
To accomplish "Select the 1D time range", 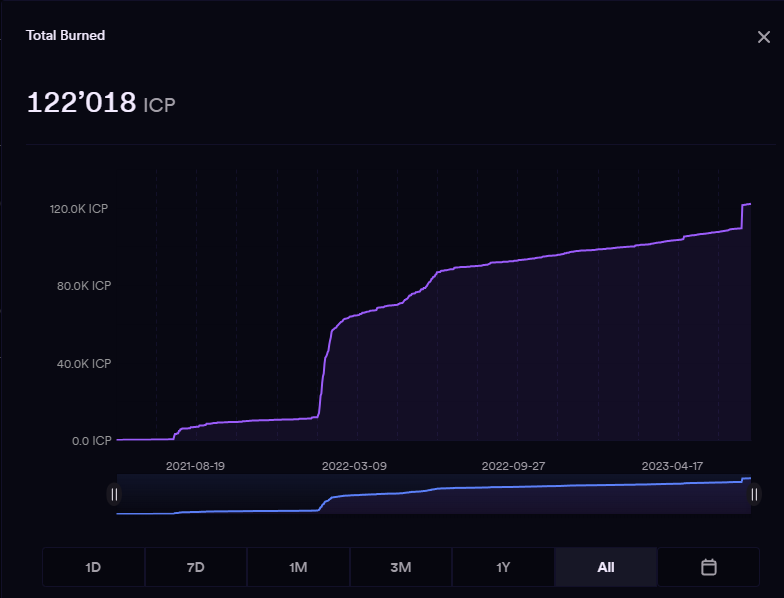I will point(93,567).
